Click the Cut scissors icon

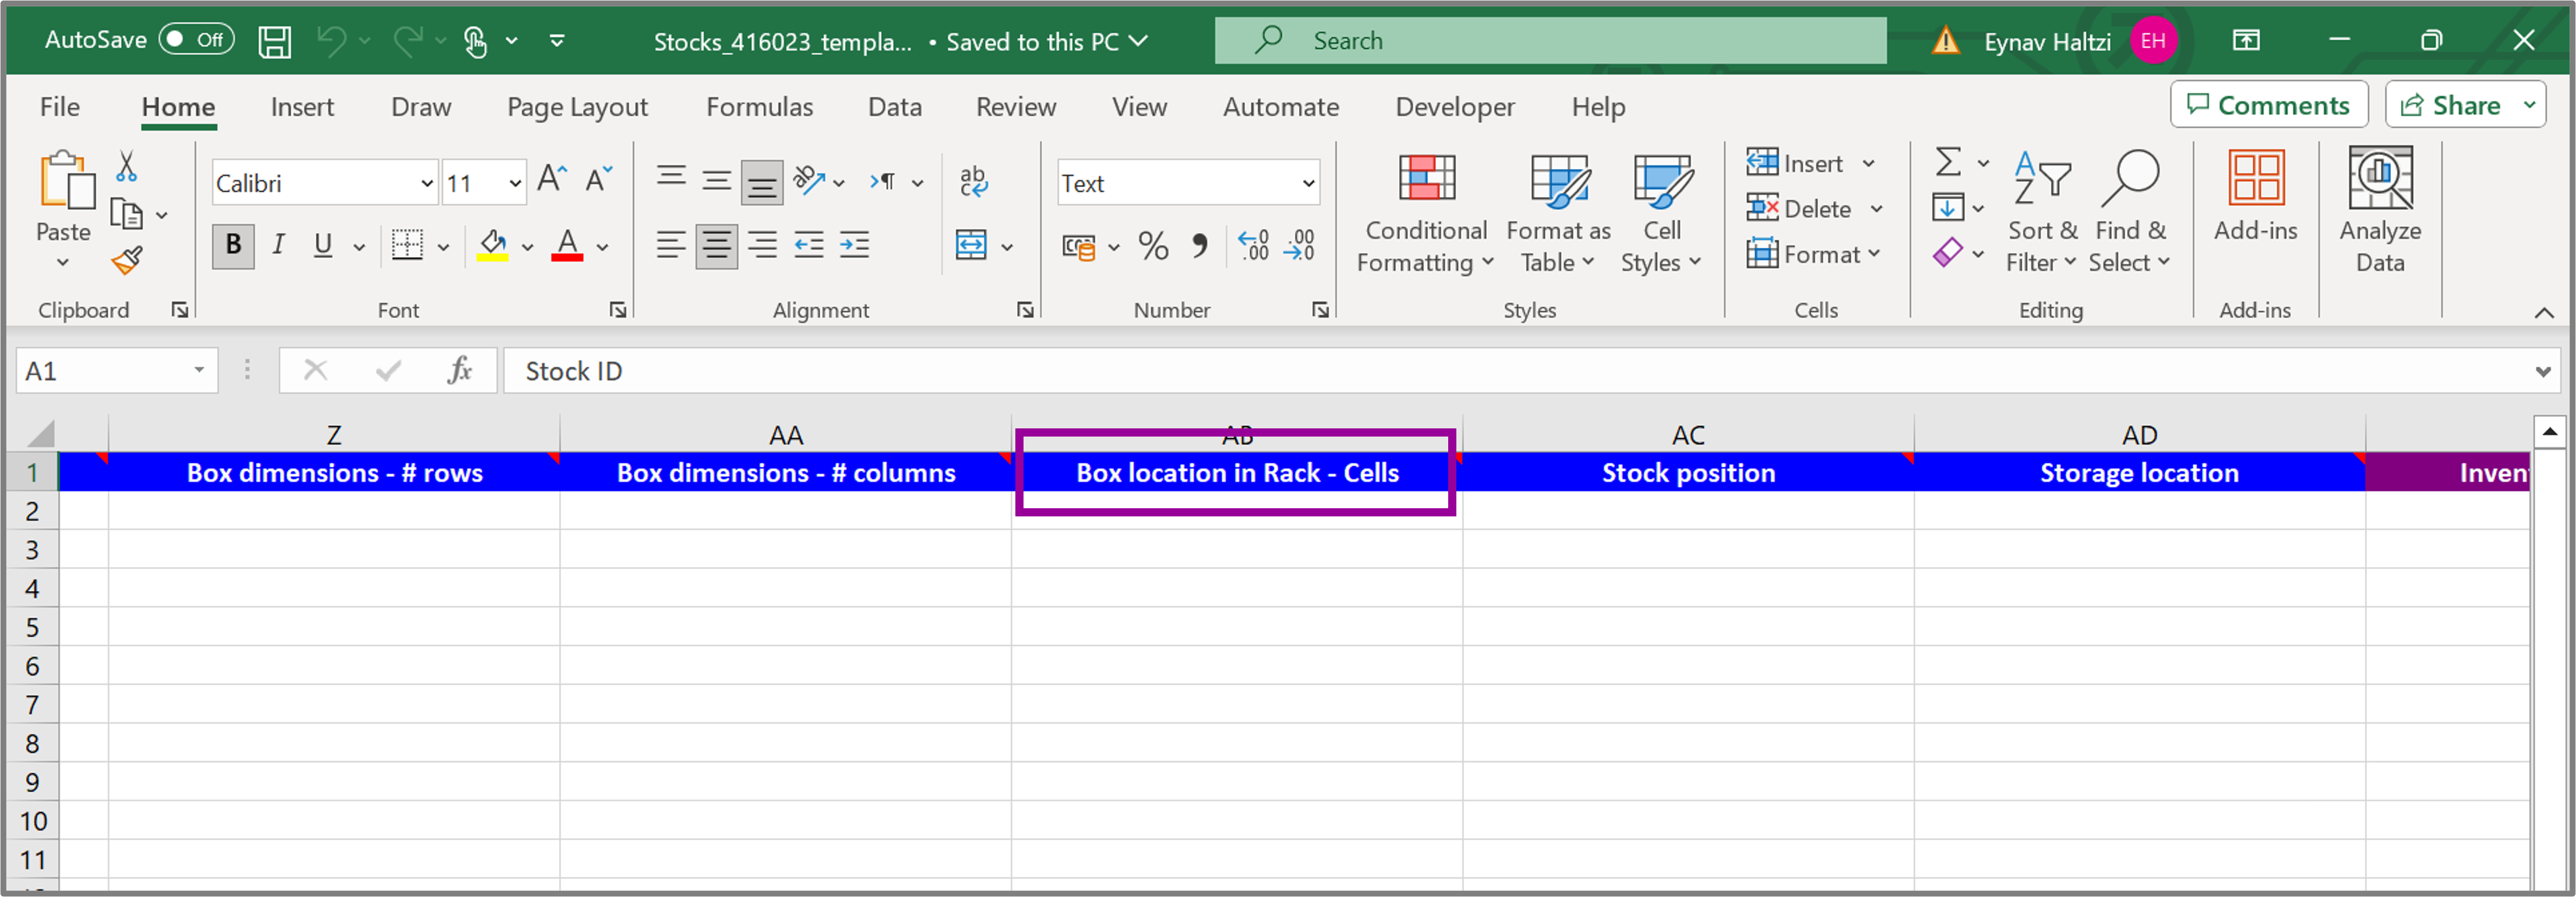coord(127,166)
